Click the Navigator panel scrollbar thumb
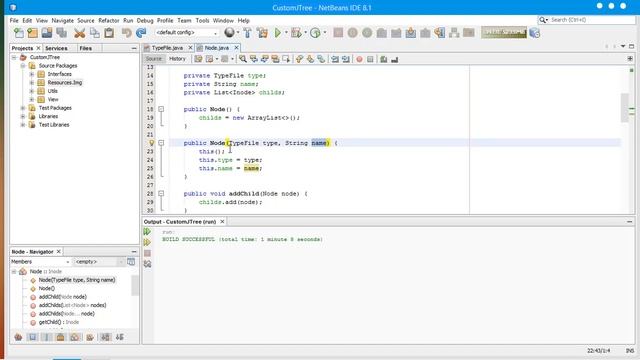 coord(135,285)
